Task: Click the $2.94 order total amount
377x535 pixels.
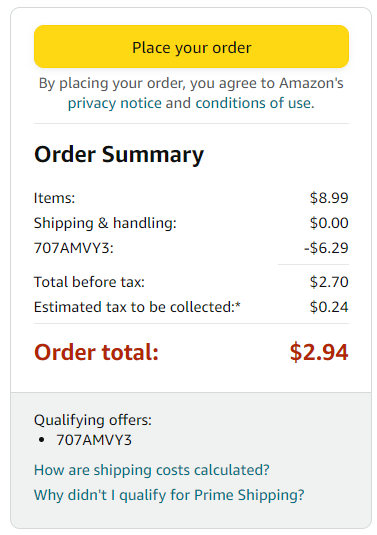Action: pos(319,352)
